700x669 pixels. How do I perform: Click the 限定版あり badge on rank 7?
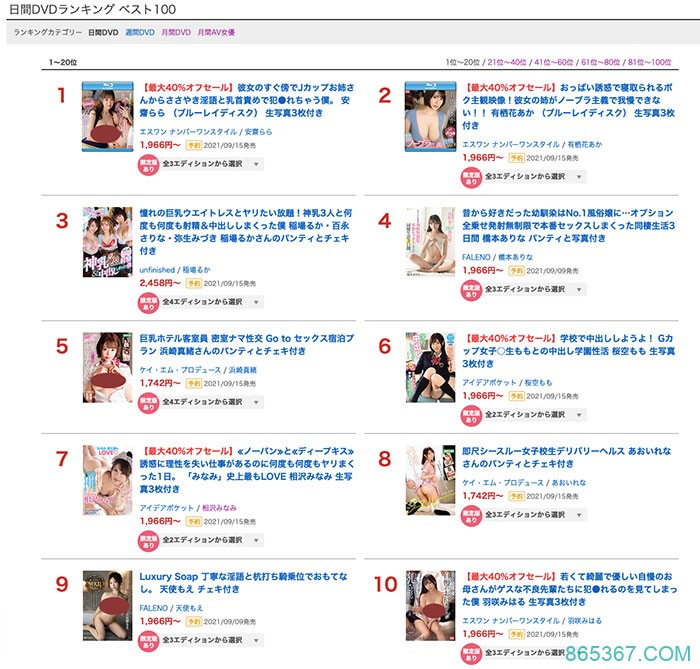click(x=148, y=542)
